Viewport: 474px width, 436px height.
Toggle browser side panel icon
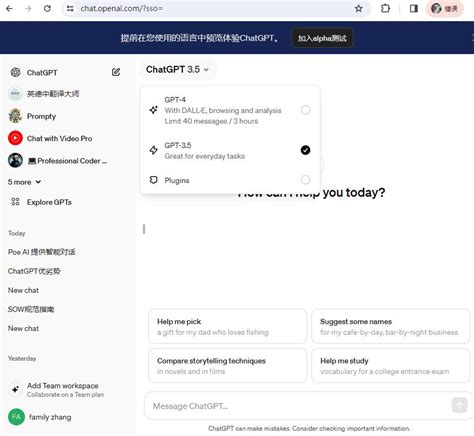tap(414, 8)
